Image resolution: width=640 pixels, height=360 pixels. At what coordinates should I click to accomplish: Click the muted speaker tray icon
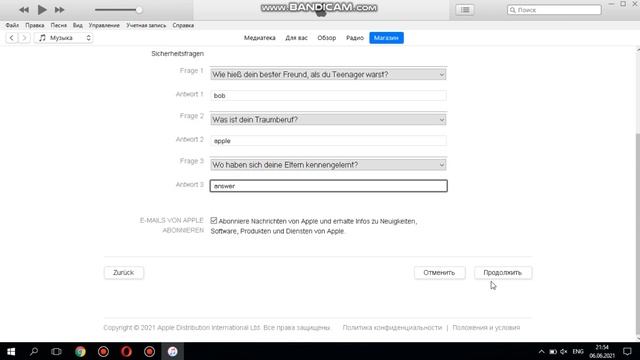(564, 351)
